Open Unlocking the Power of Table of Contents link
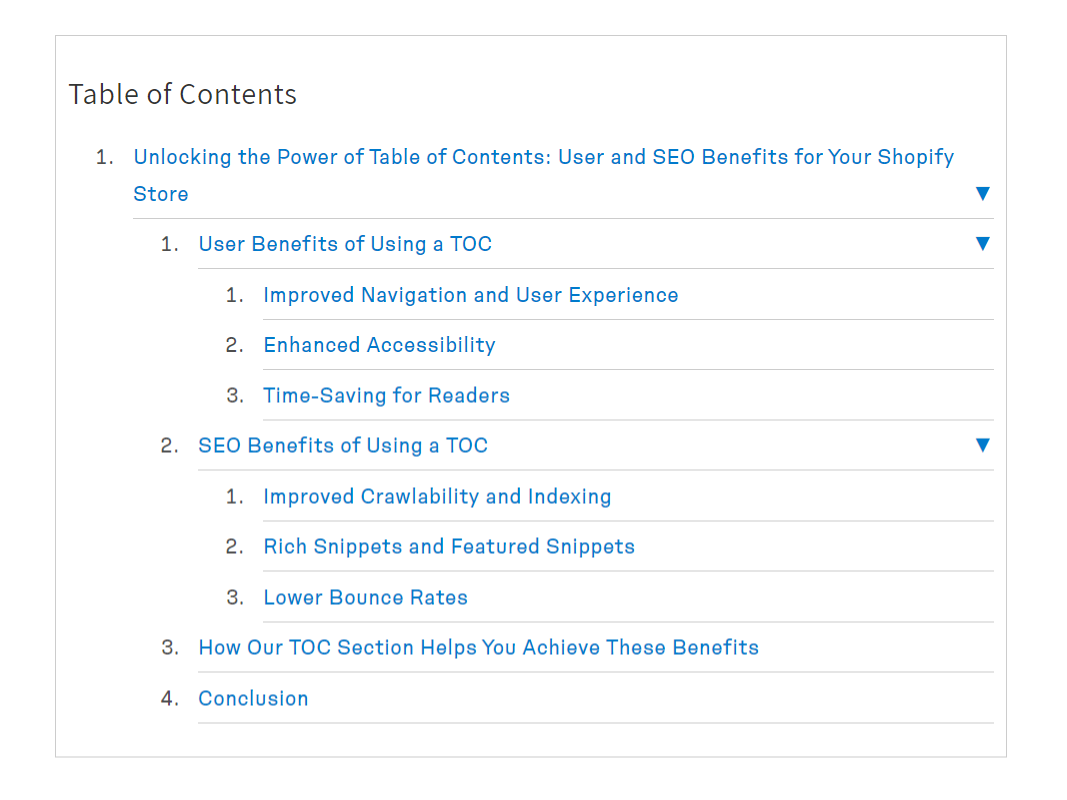The width and height of the screenshot is (1067, 800). tap(543, 158)
